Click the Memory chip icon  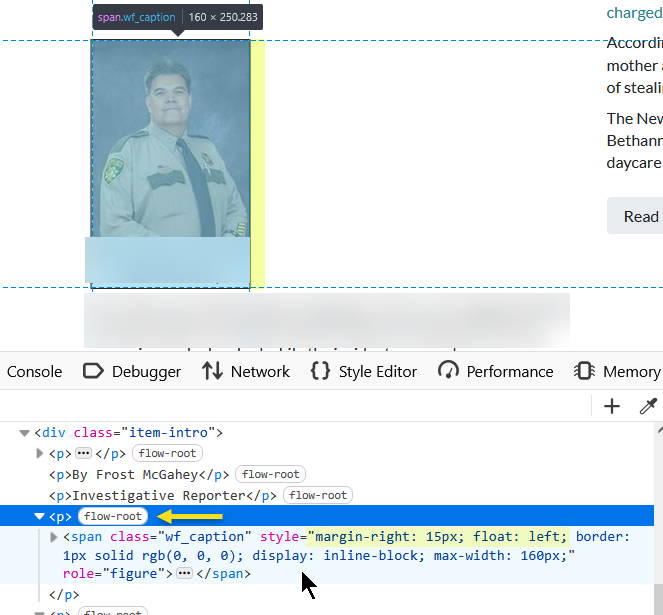pos(584,371)
